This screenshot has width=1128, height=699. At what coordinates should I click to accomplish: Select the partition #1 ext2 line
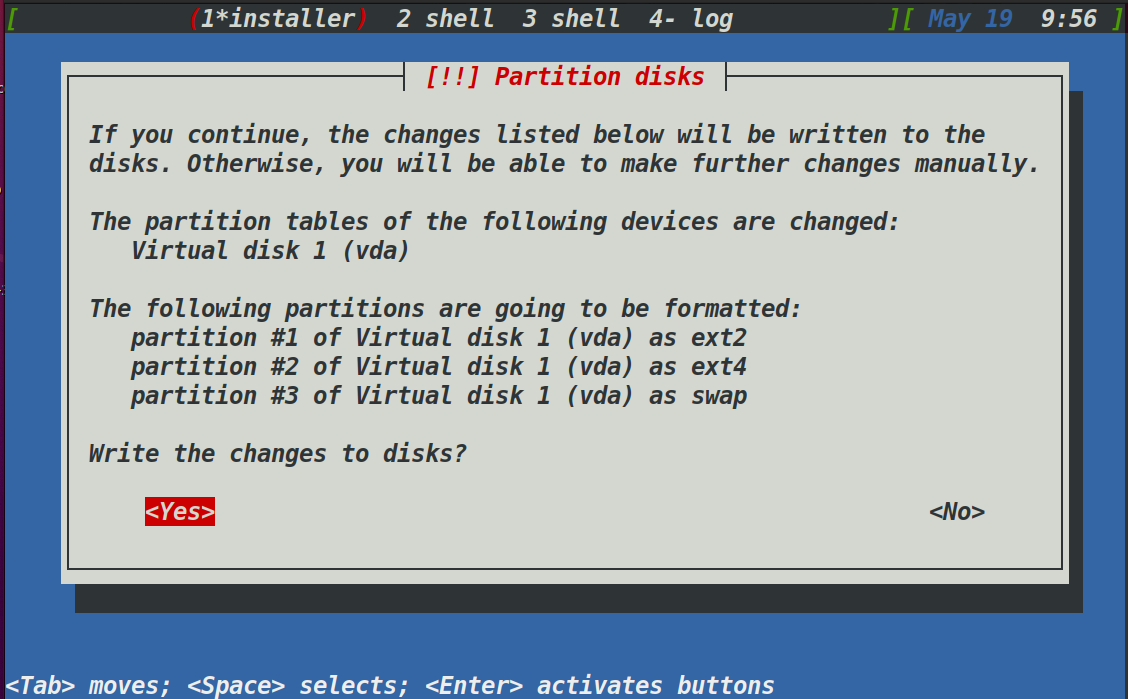[439, 337]
